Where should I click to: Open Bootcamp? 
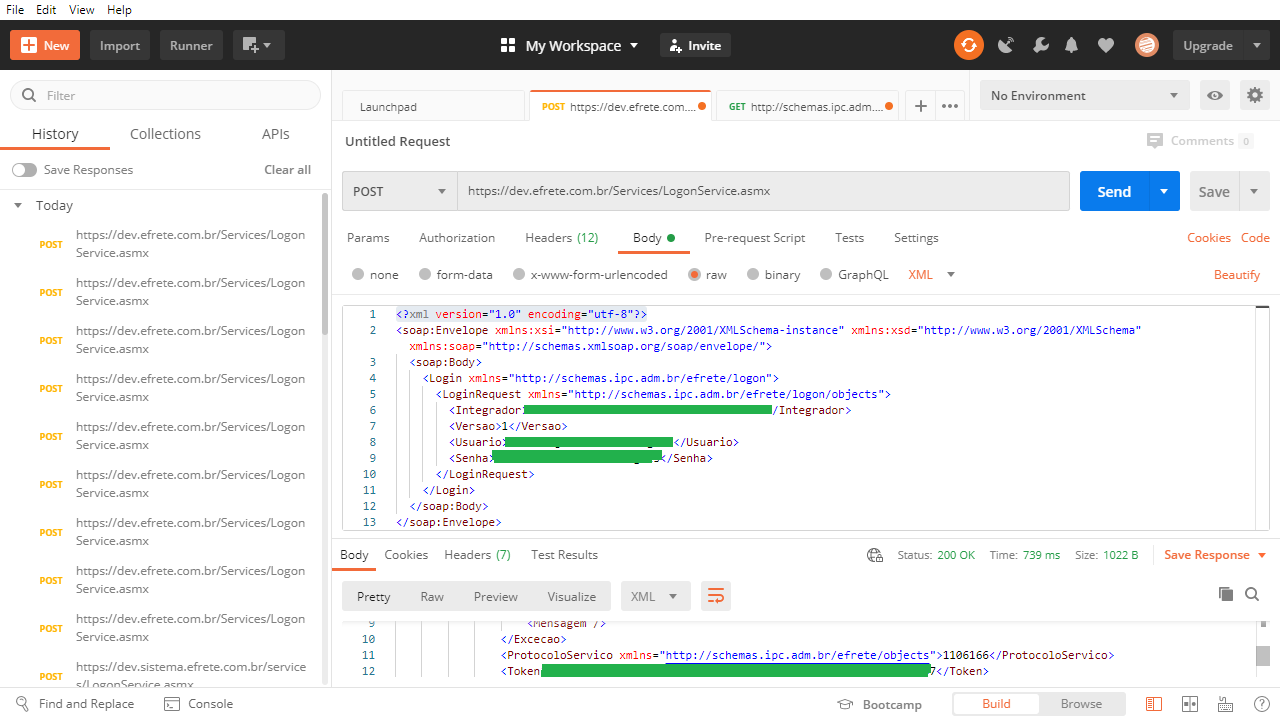pos(879,704)
